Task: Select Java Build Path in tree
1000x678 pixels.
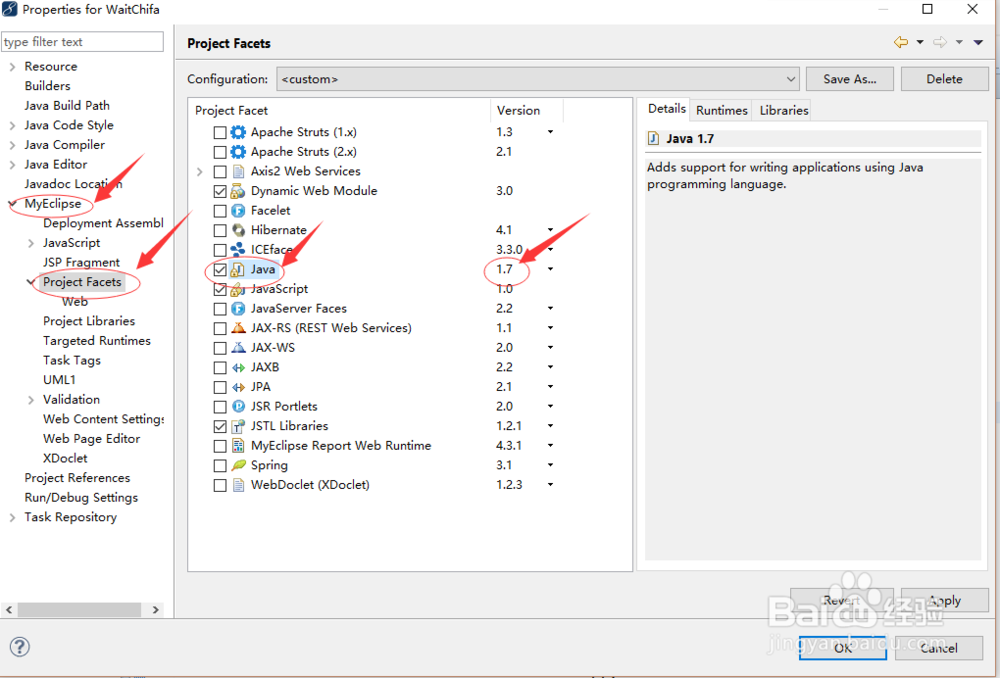Action: click(x=67, y=105)
